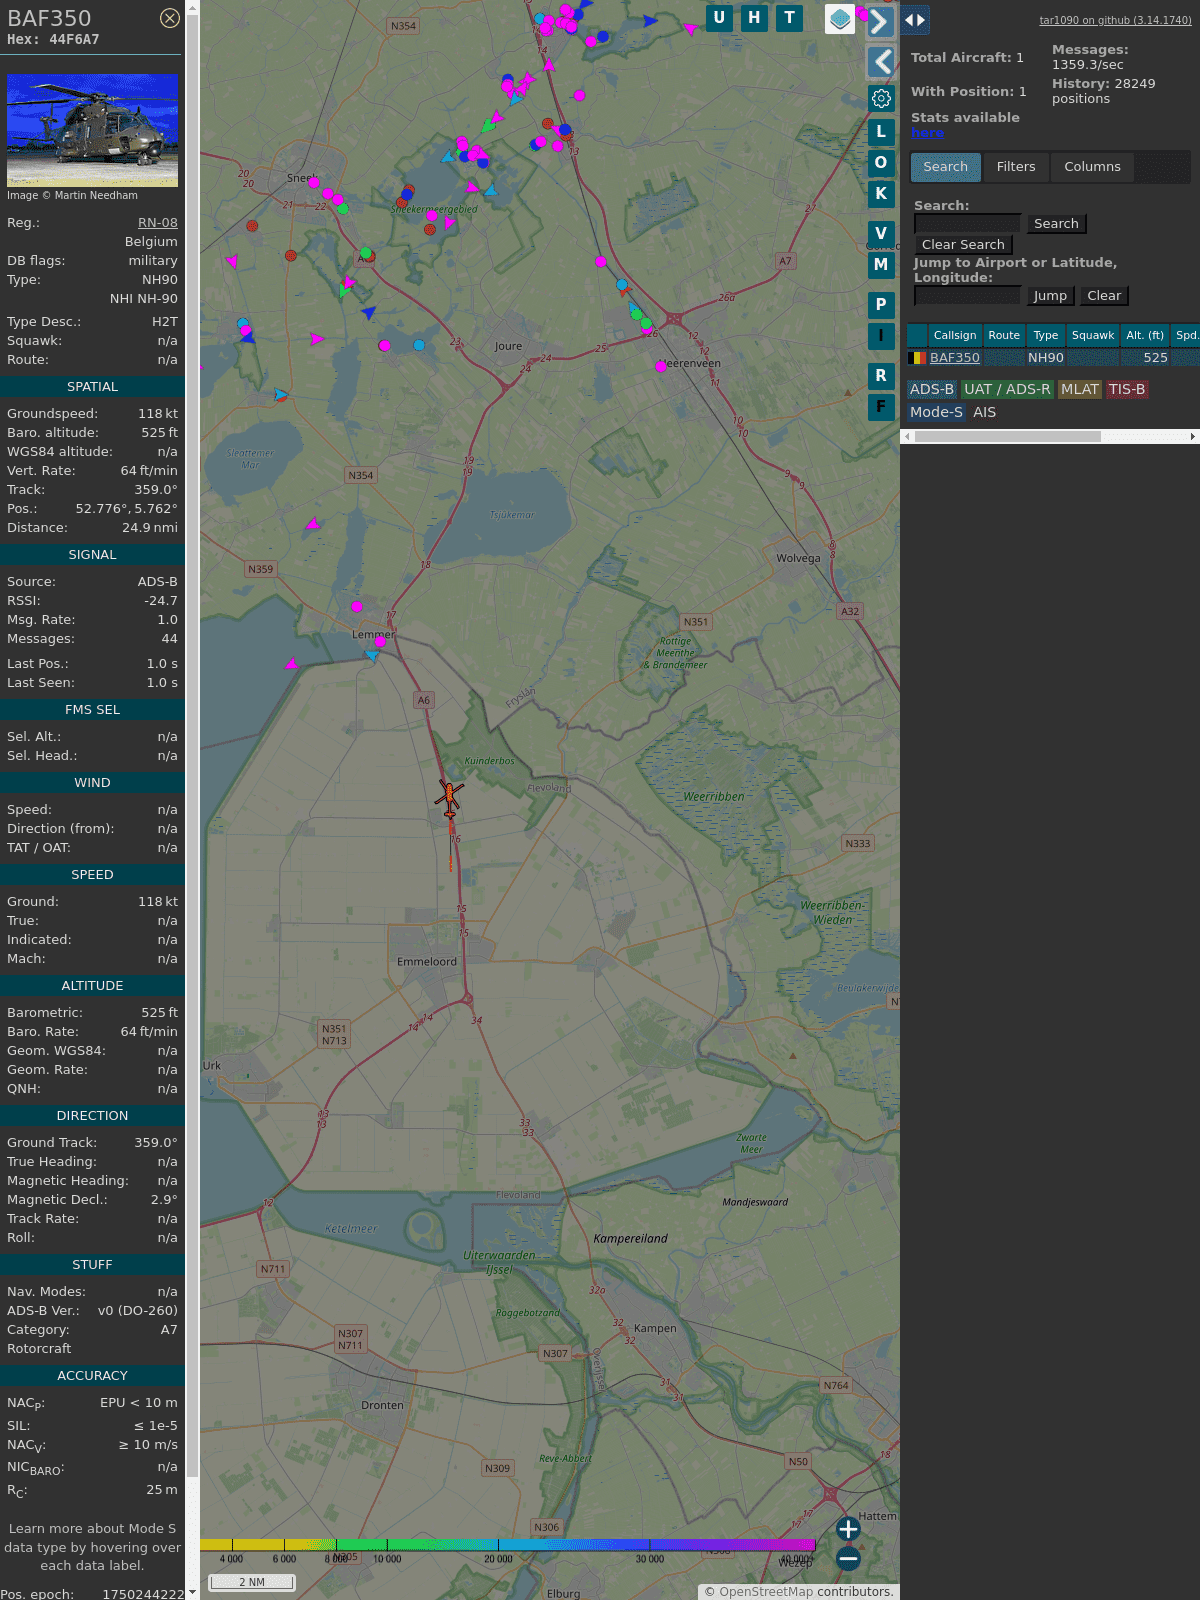Open the RN-08 registration link
The image size is (1200, 1600).
[x=158, y=223]
